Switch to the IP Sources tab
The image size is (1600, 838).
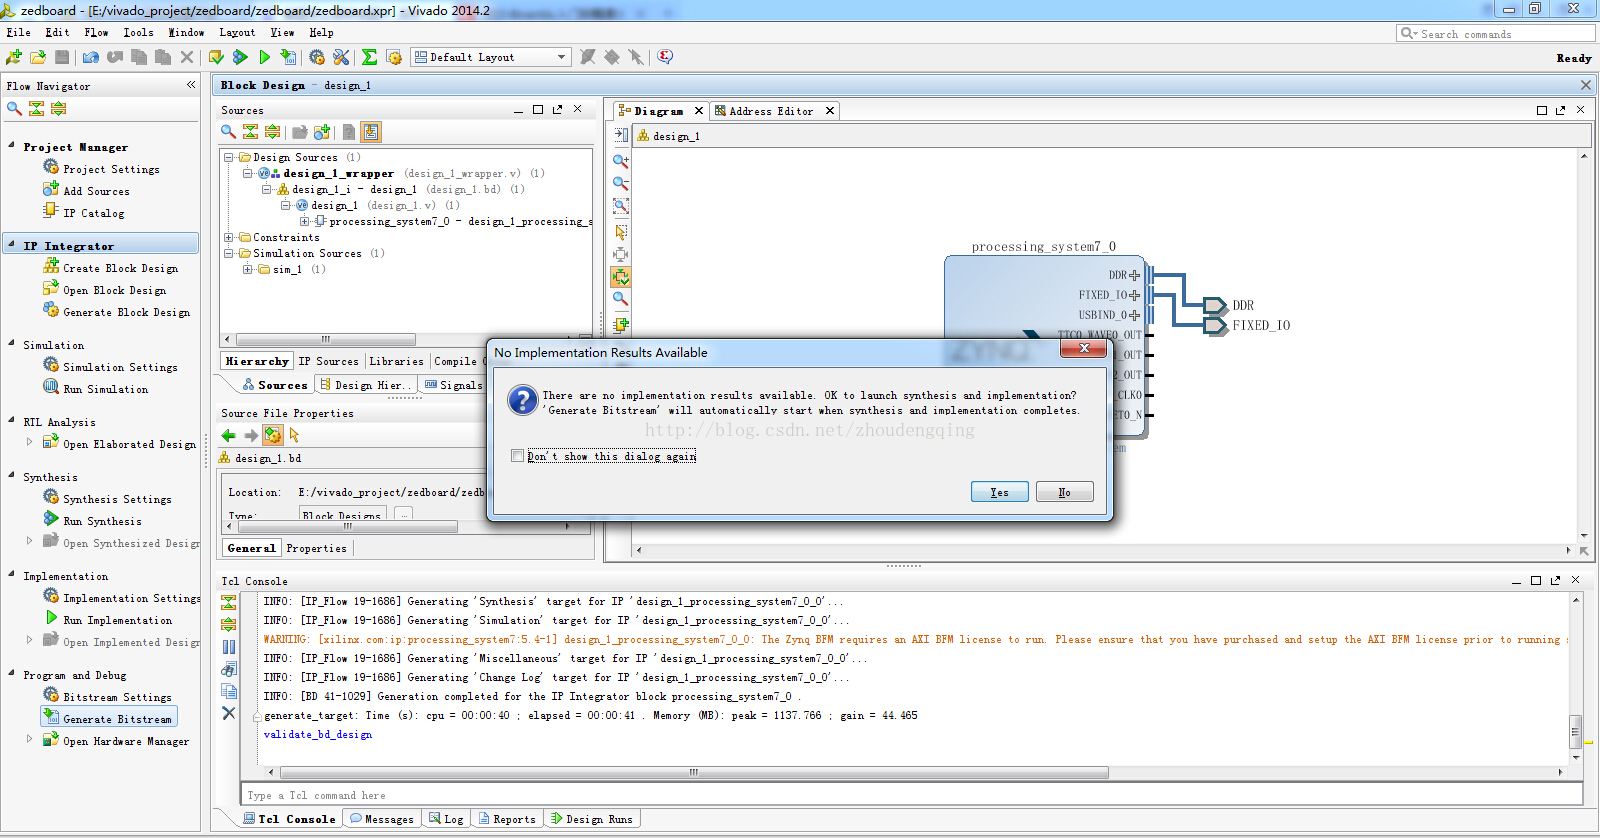pos(328,361)
